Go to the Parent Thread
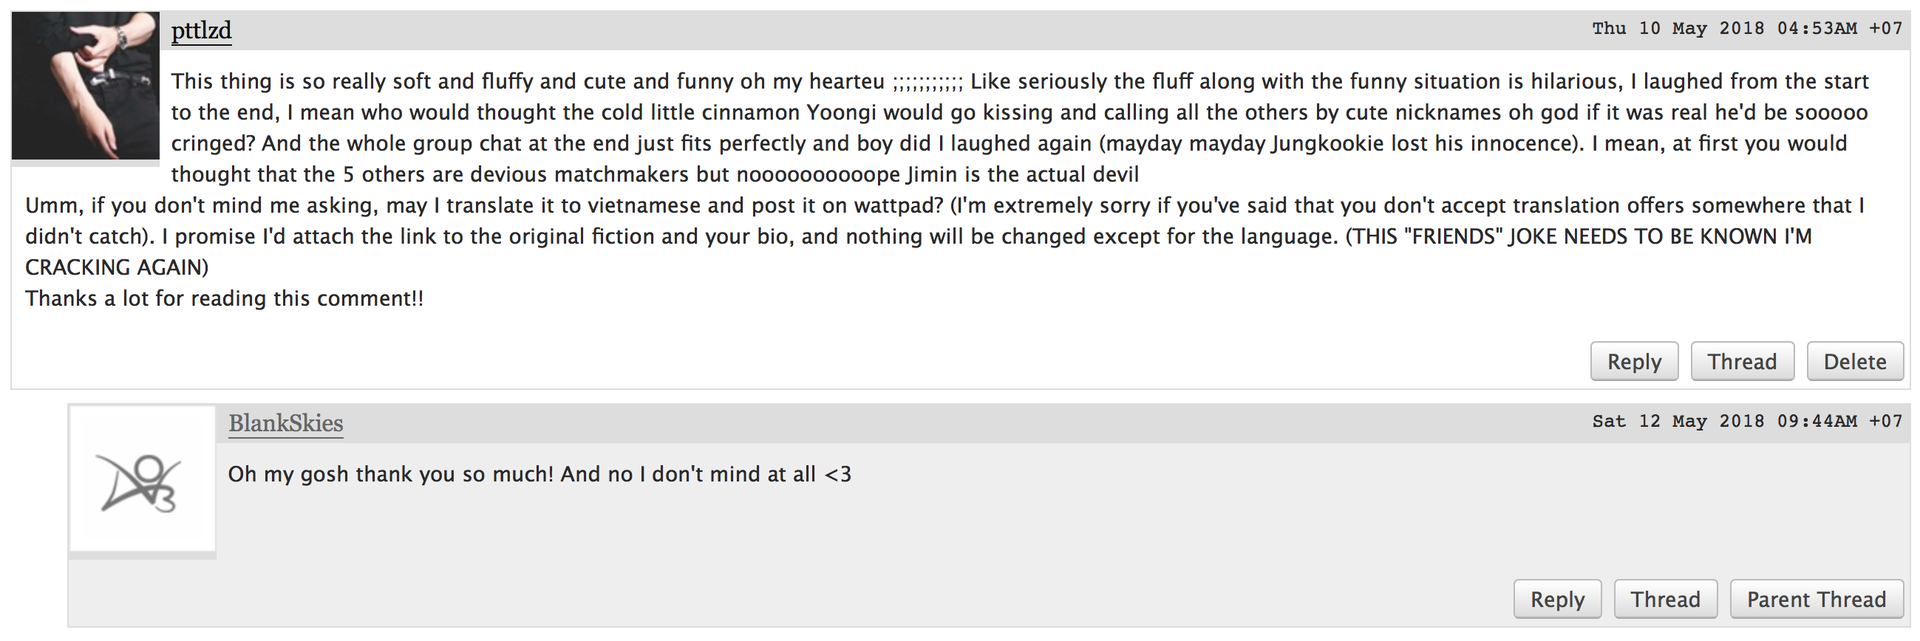The image size is (1920, 641). (1816, 600)
